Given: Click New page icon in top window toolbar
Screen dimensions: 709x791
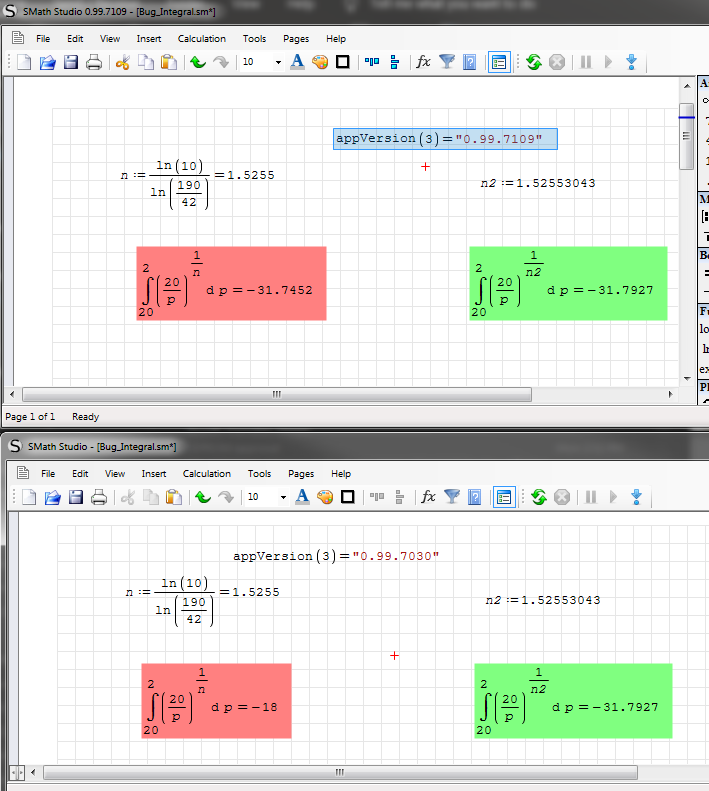Looking at the screenshot, I should (26, 62).
